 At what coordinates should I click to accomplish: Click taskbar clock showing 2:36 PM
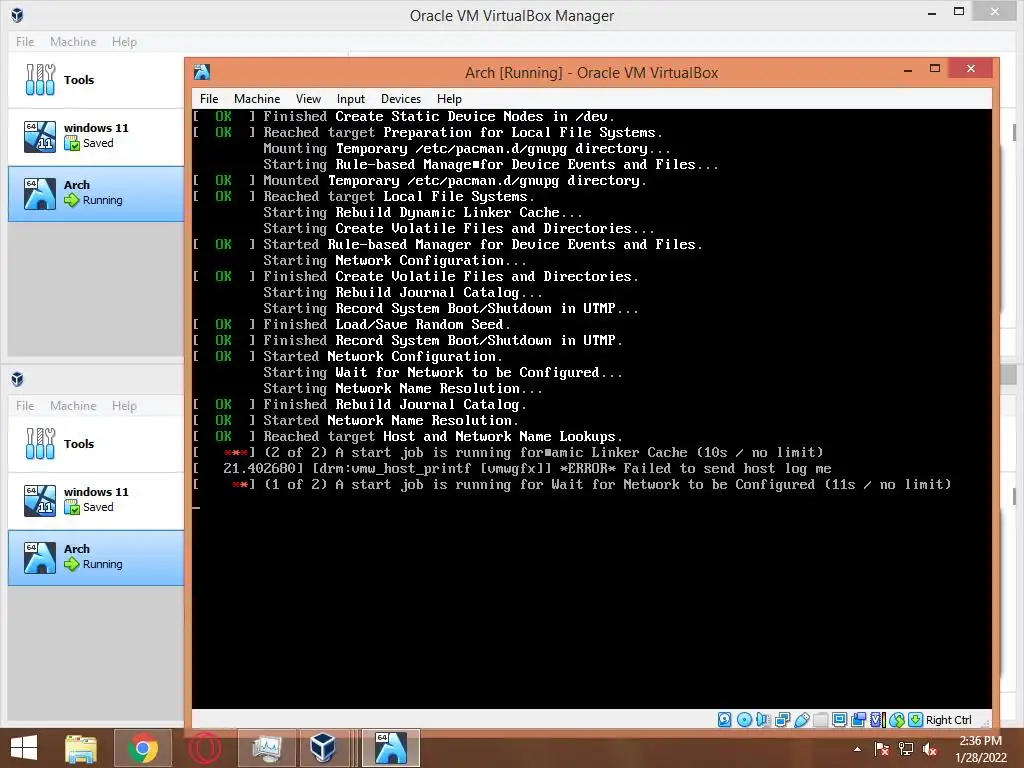pos(980,749)
